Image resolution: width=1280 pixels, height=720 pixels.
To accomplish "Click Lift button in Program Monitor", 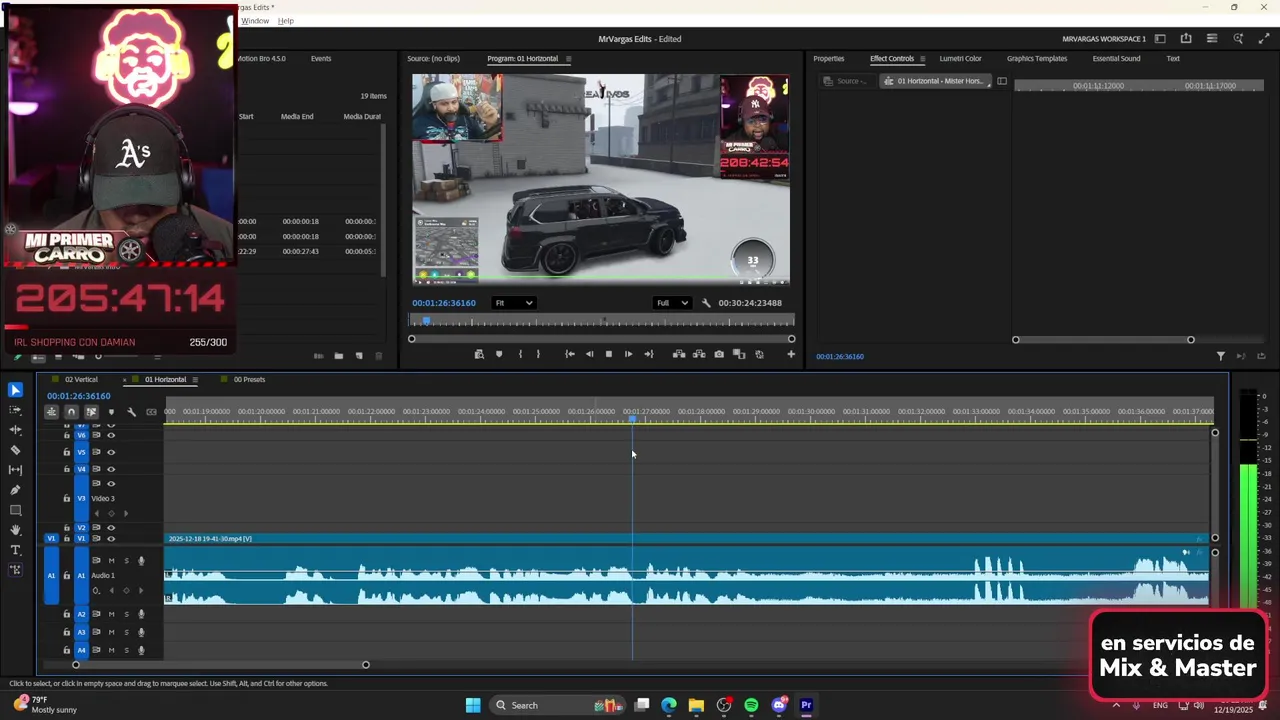I will coord(679,354).
